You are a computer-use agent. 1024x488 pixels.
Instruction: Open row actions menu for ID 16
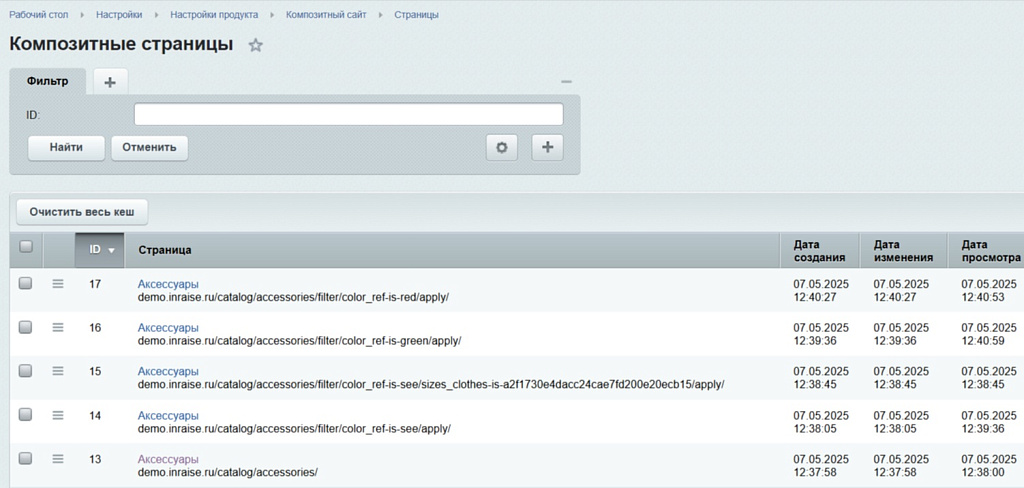coord(58,327)
